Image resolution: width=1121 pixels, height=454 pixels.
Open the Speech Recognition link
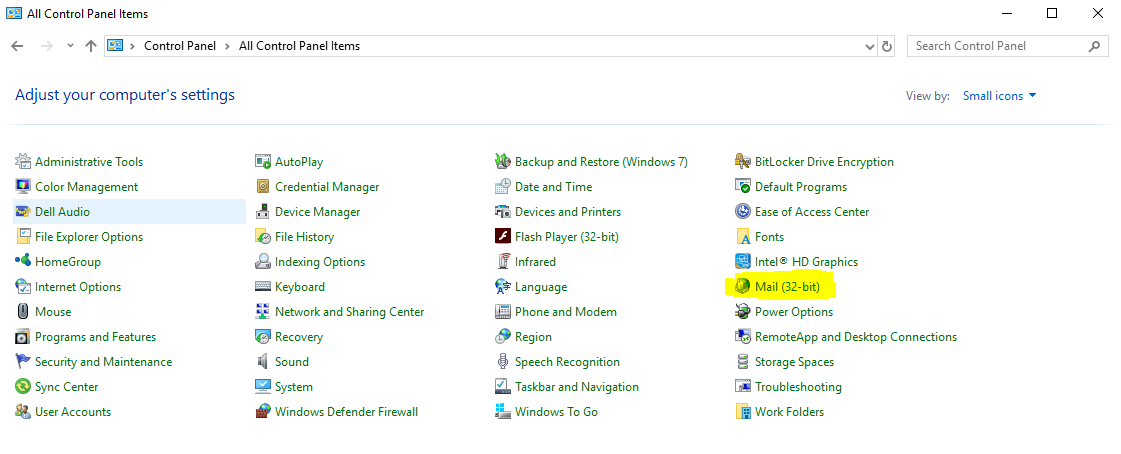567,362
